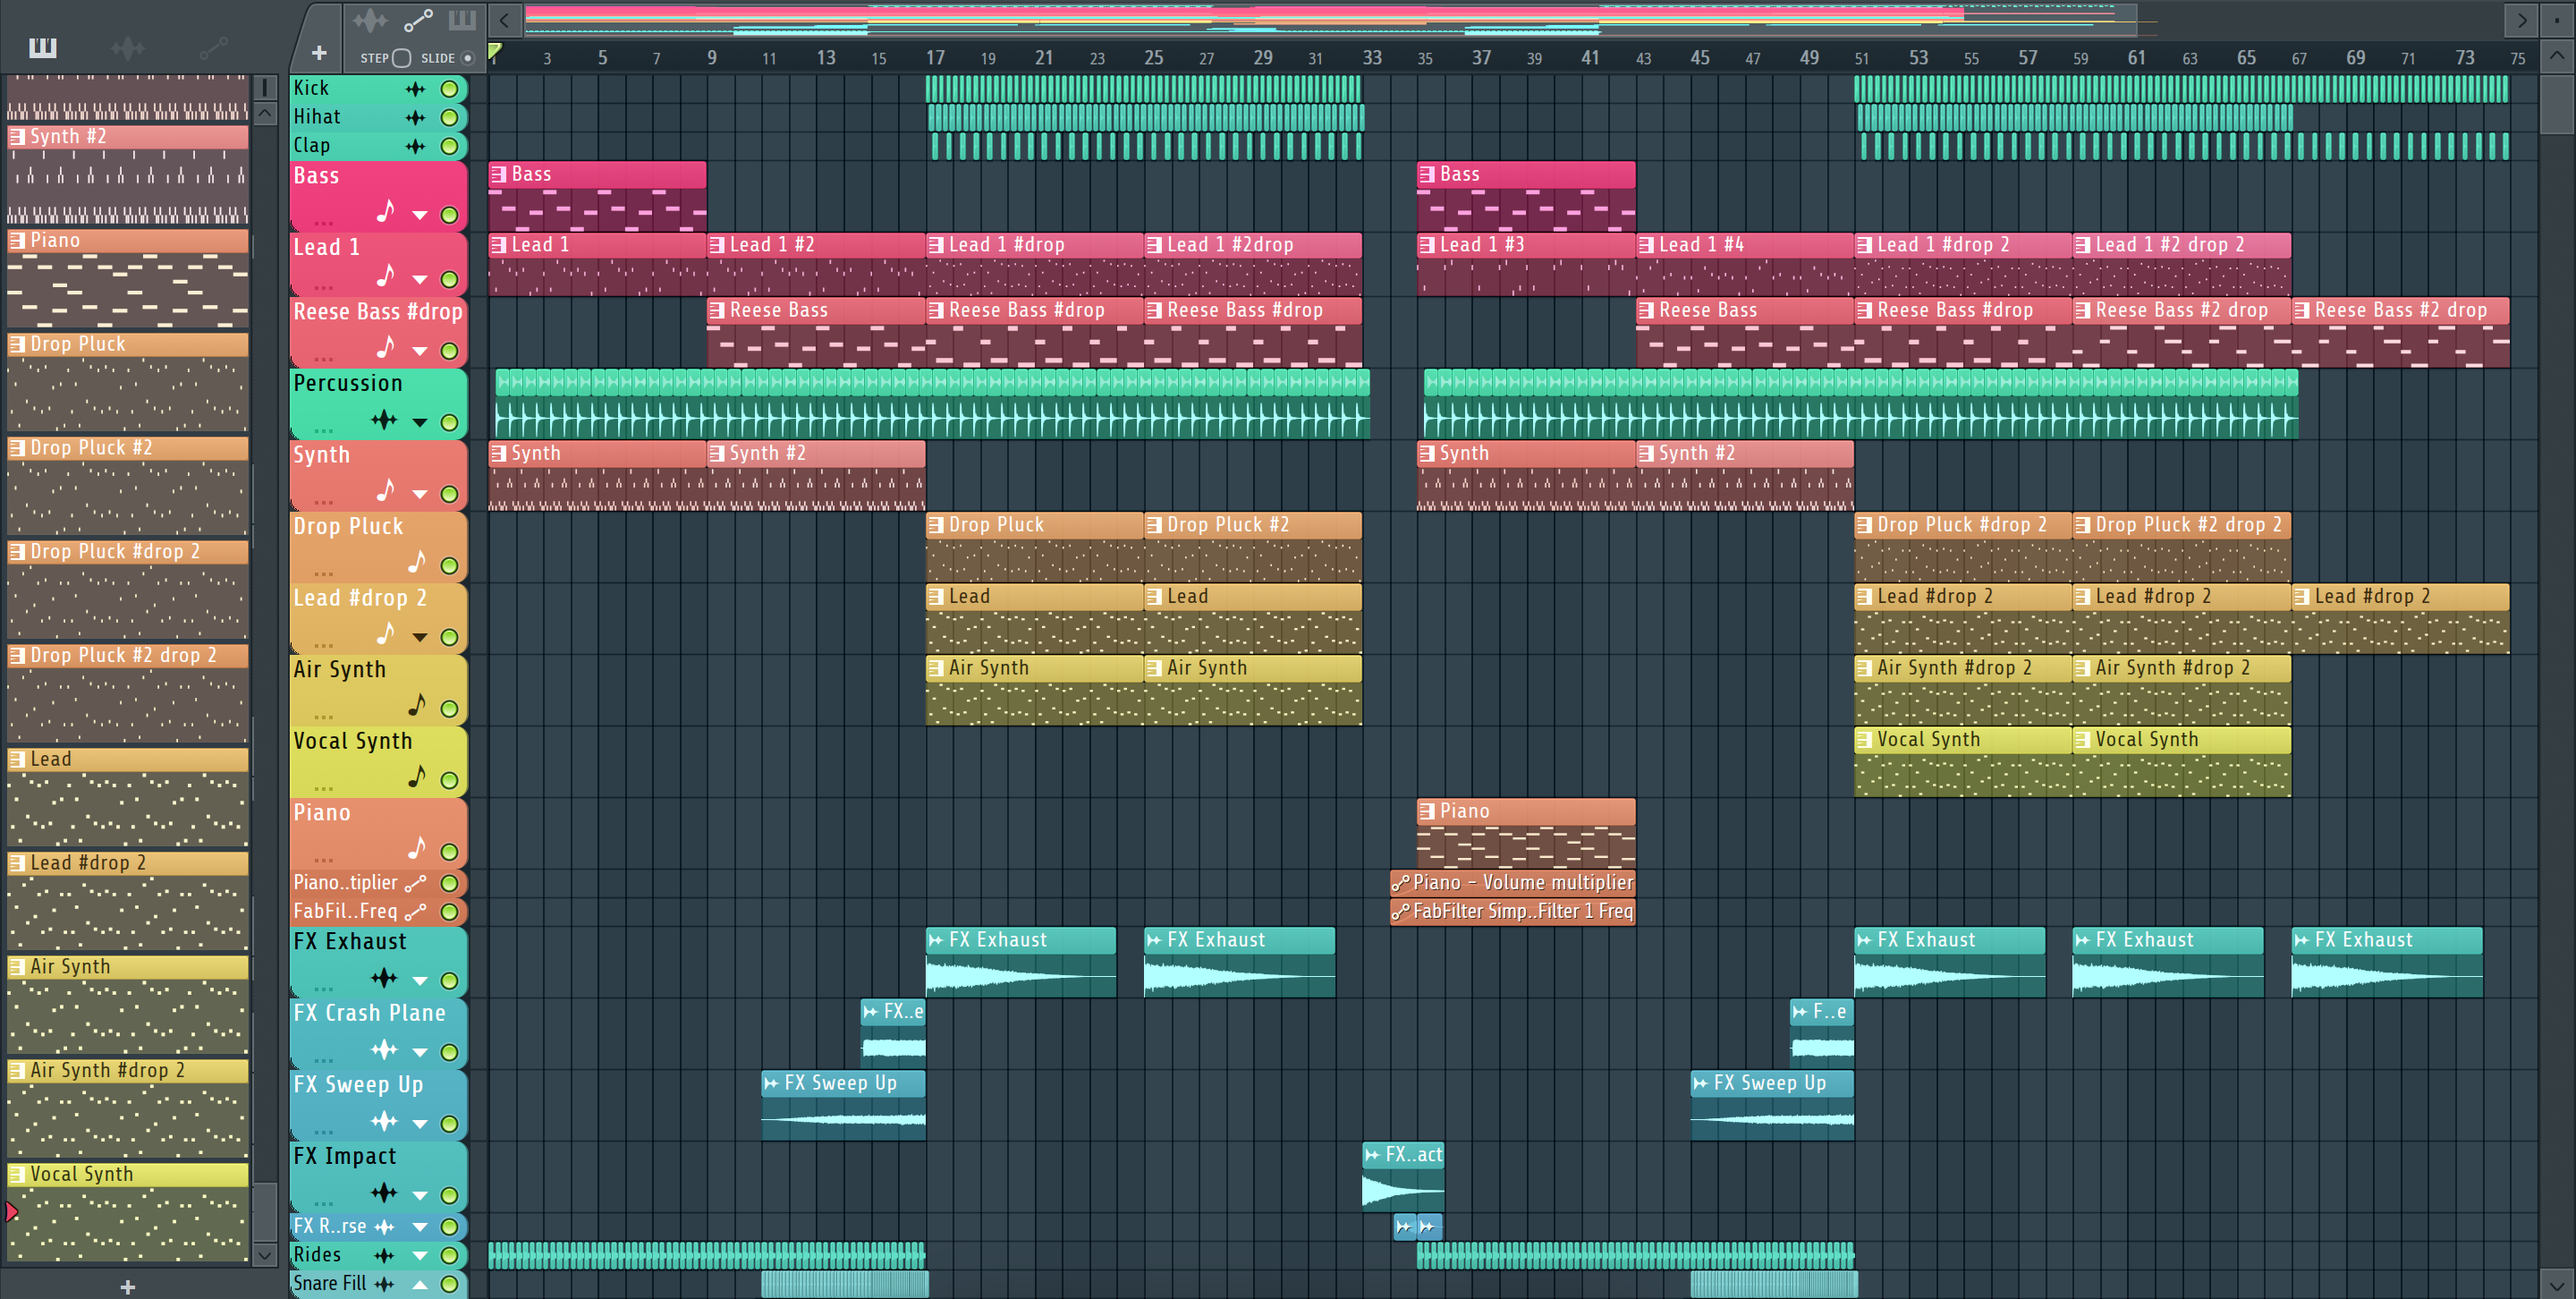Click Kick track audio waveform icon

pos(415,89)
